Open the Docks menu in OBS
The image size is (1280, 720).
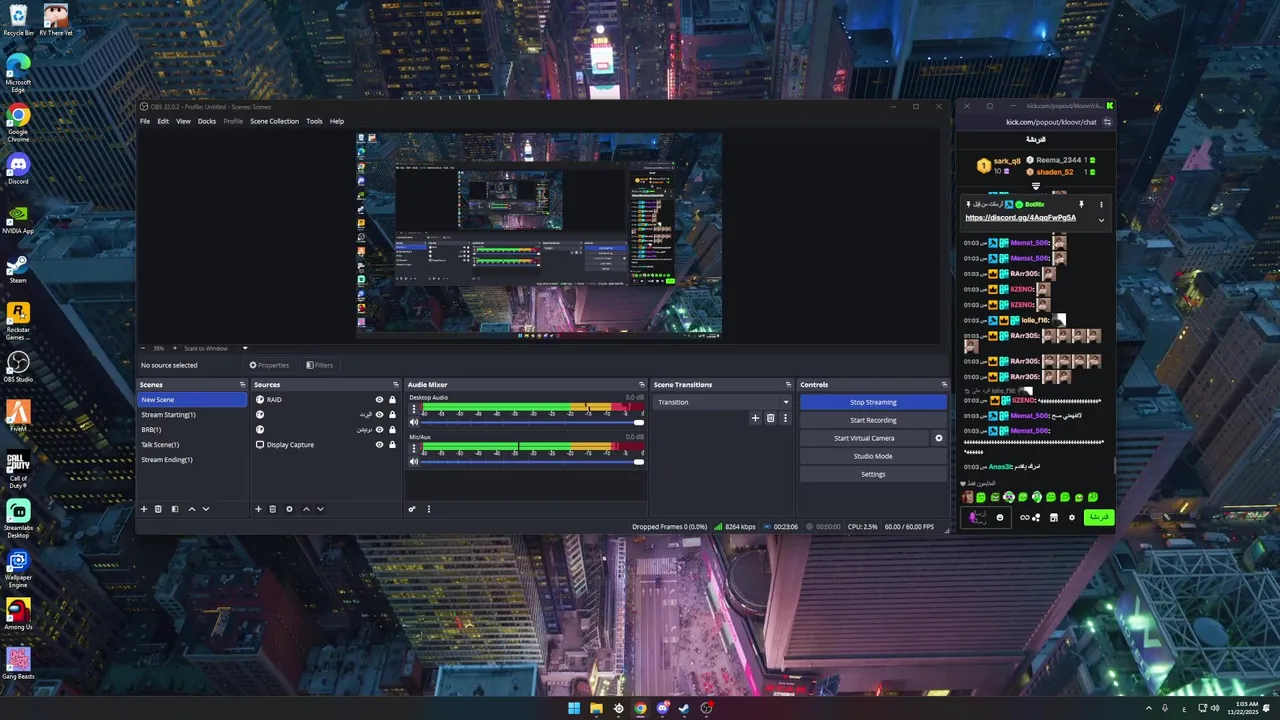pyautogui.click(x=207, y=121)
